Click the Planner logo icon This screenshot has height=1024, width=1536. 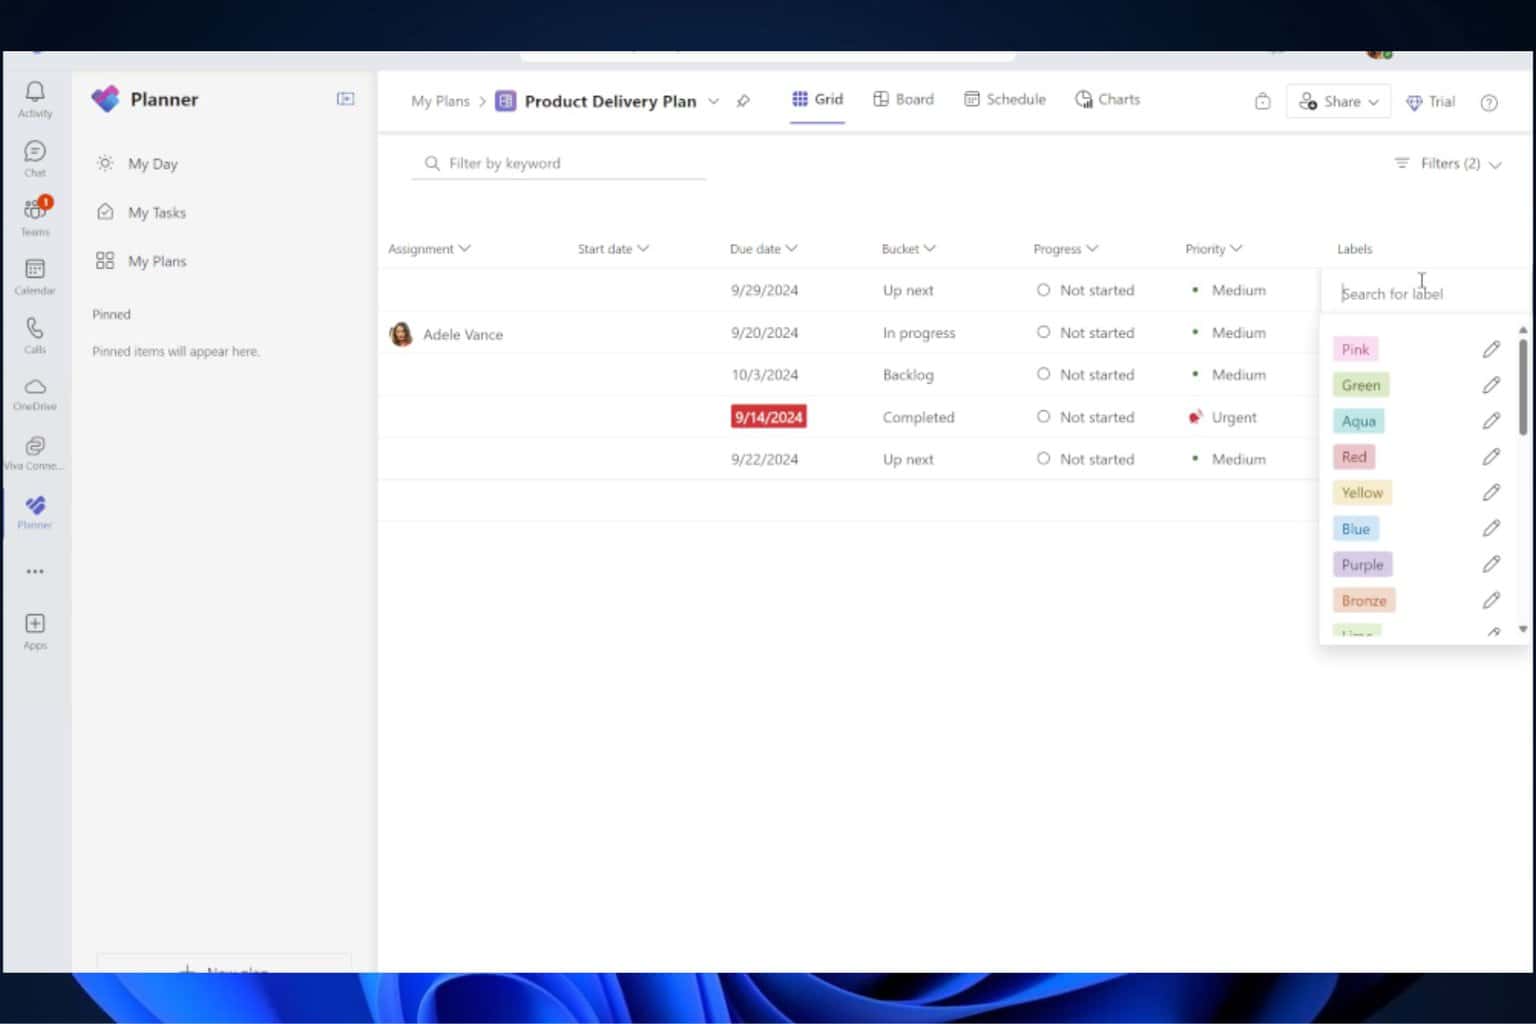[x=105, y=99]
